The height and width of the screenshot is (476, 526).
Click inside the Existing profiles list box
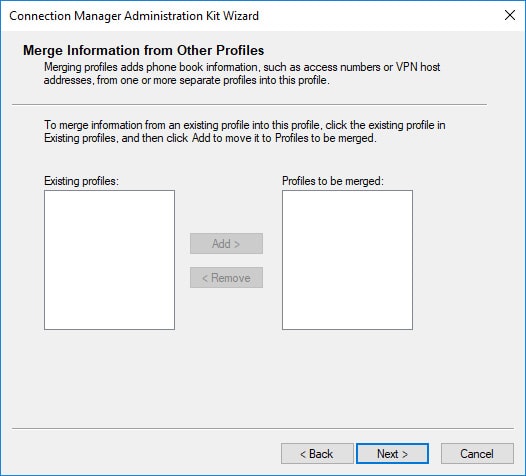(x=109, y=260)
